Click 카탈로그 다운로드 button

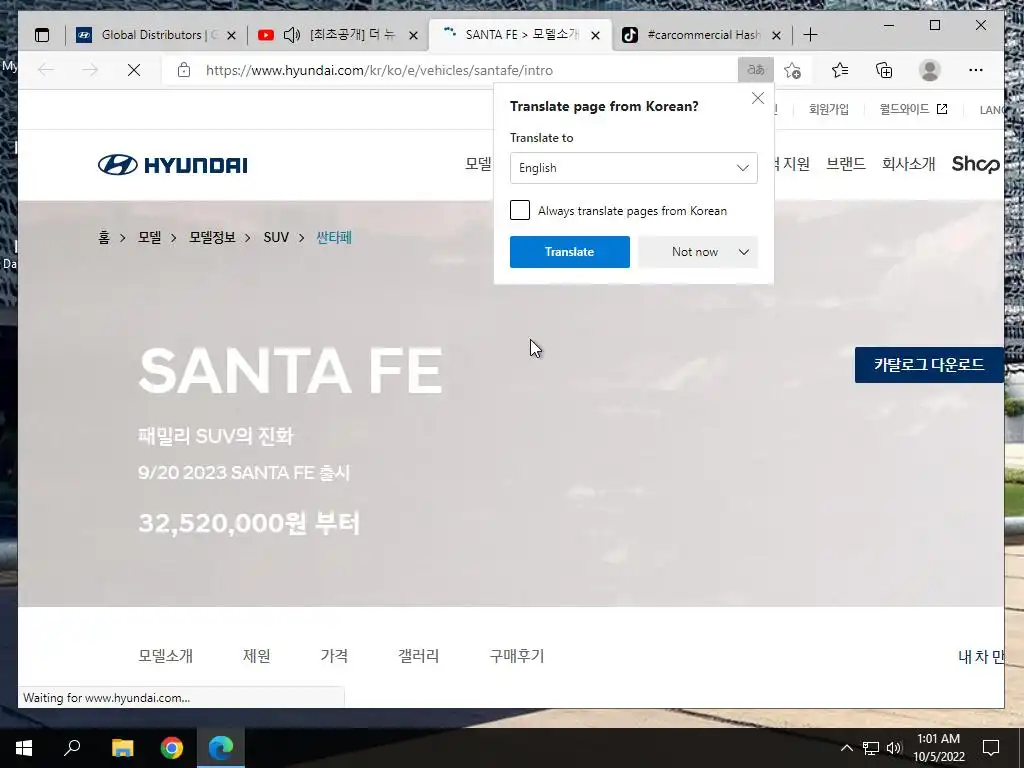click(929, 365)
